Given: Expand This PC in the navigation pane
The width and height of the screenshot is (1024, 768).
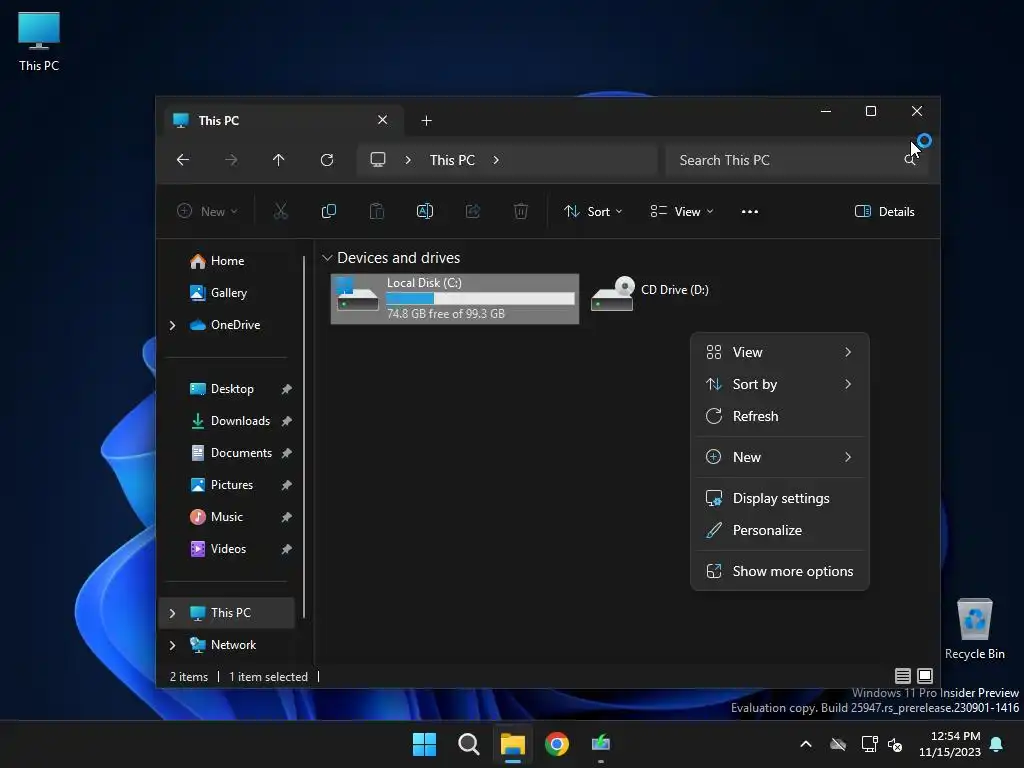Looking at the screenshot, I should click(x=172, y=613).
